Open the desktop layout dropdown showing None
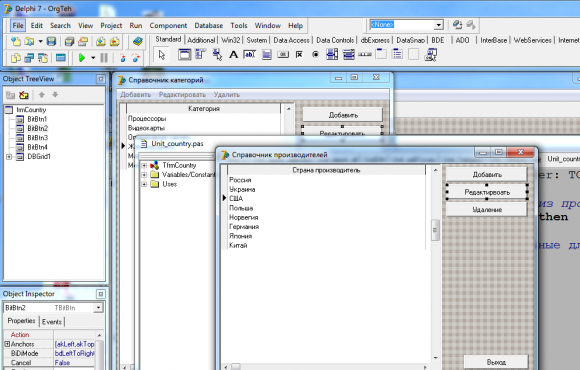580x370 pixels. pos(439,25)
